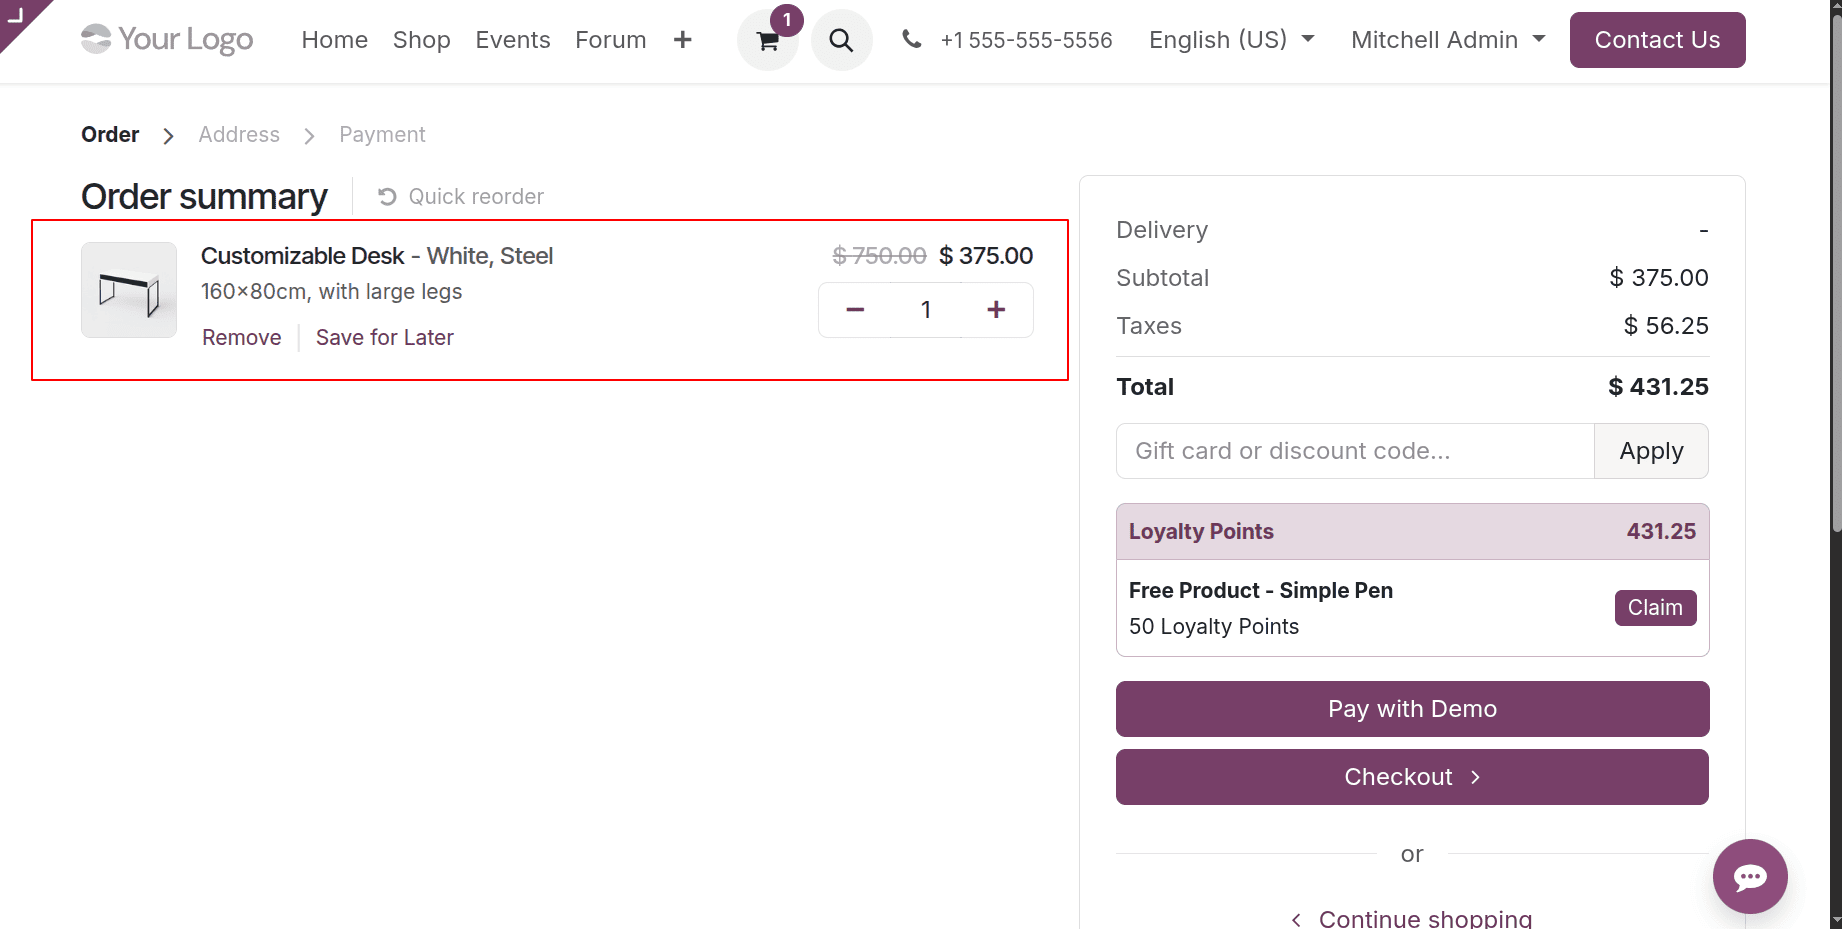
Task: Click the Order breadcrumb step
Action: pos(110,134)
